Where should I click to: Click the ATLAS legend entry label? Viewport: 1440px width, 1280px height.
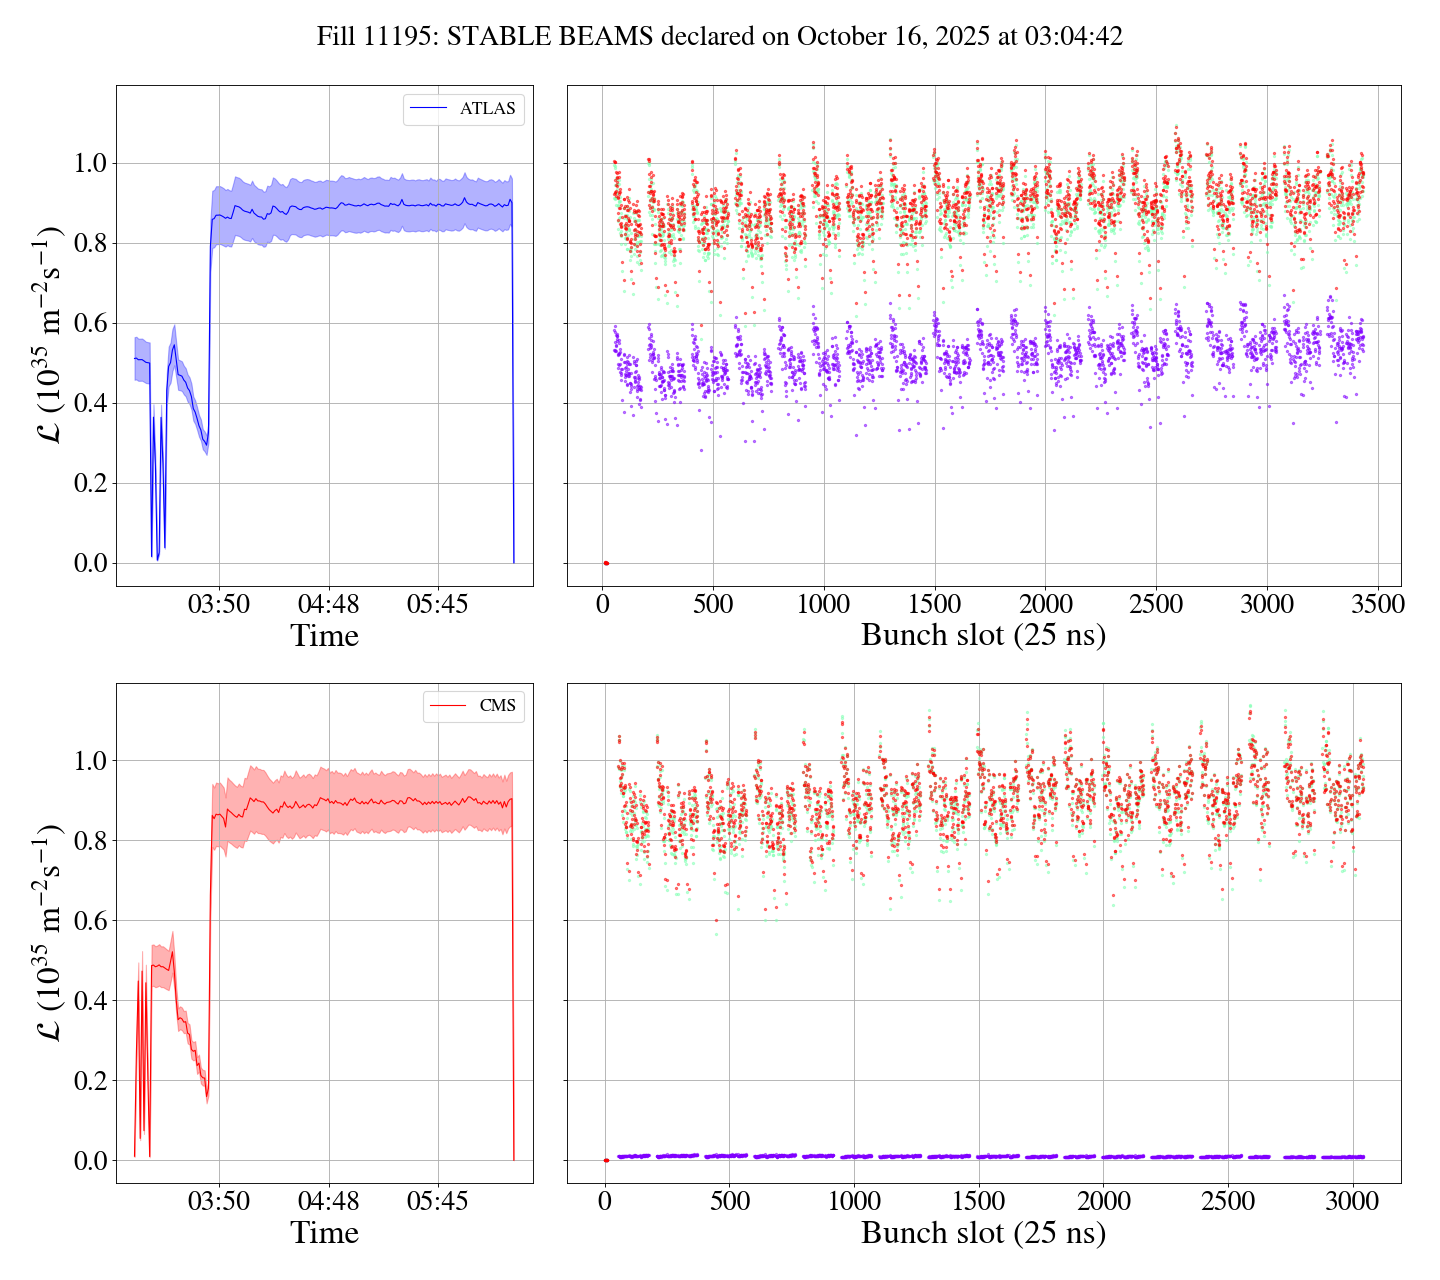(487, 109)
